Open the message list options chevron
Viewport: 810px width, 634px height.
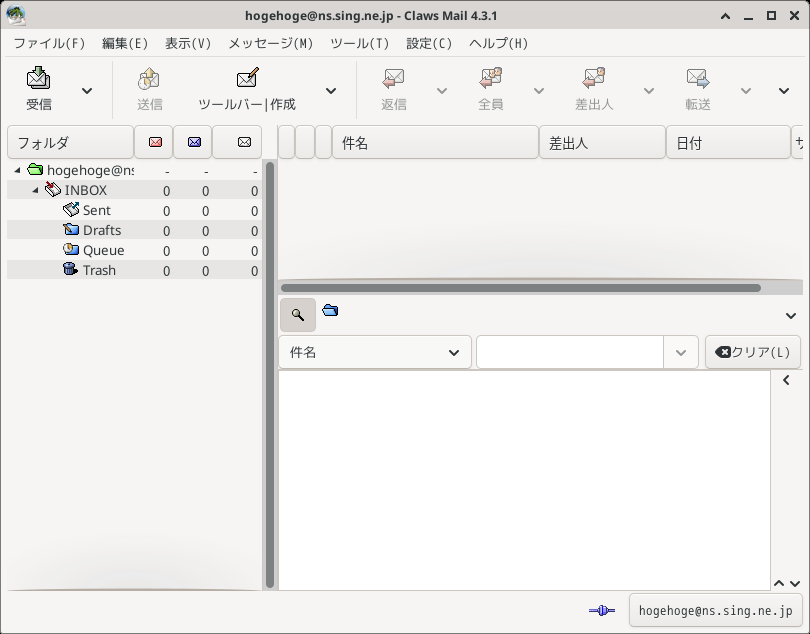point(791,315)
